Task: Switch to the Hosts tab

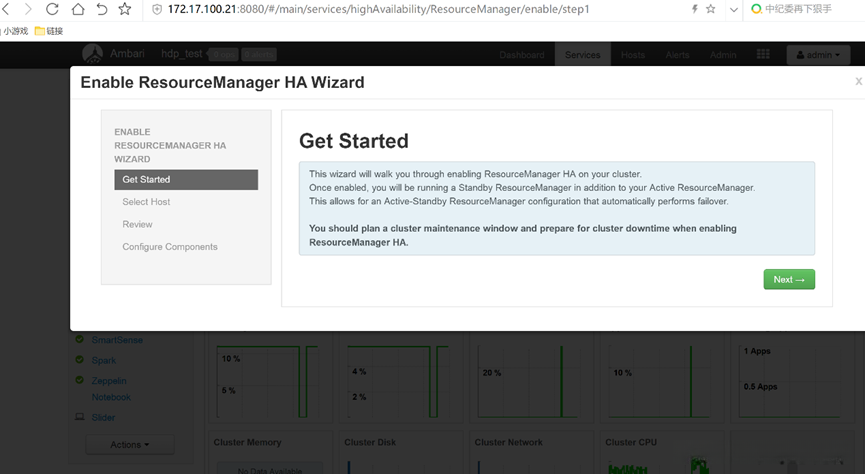Action: [633, 55]
